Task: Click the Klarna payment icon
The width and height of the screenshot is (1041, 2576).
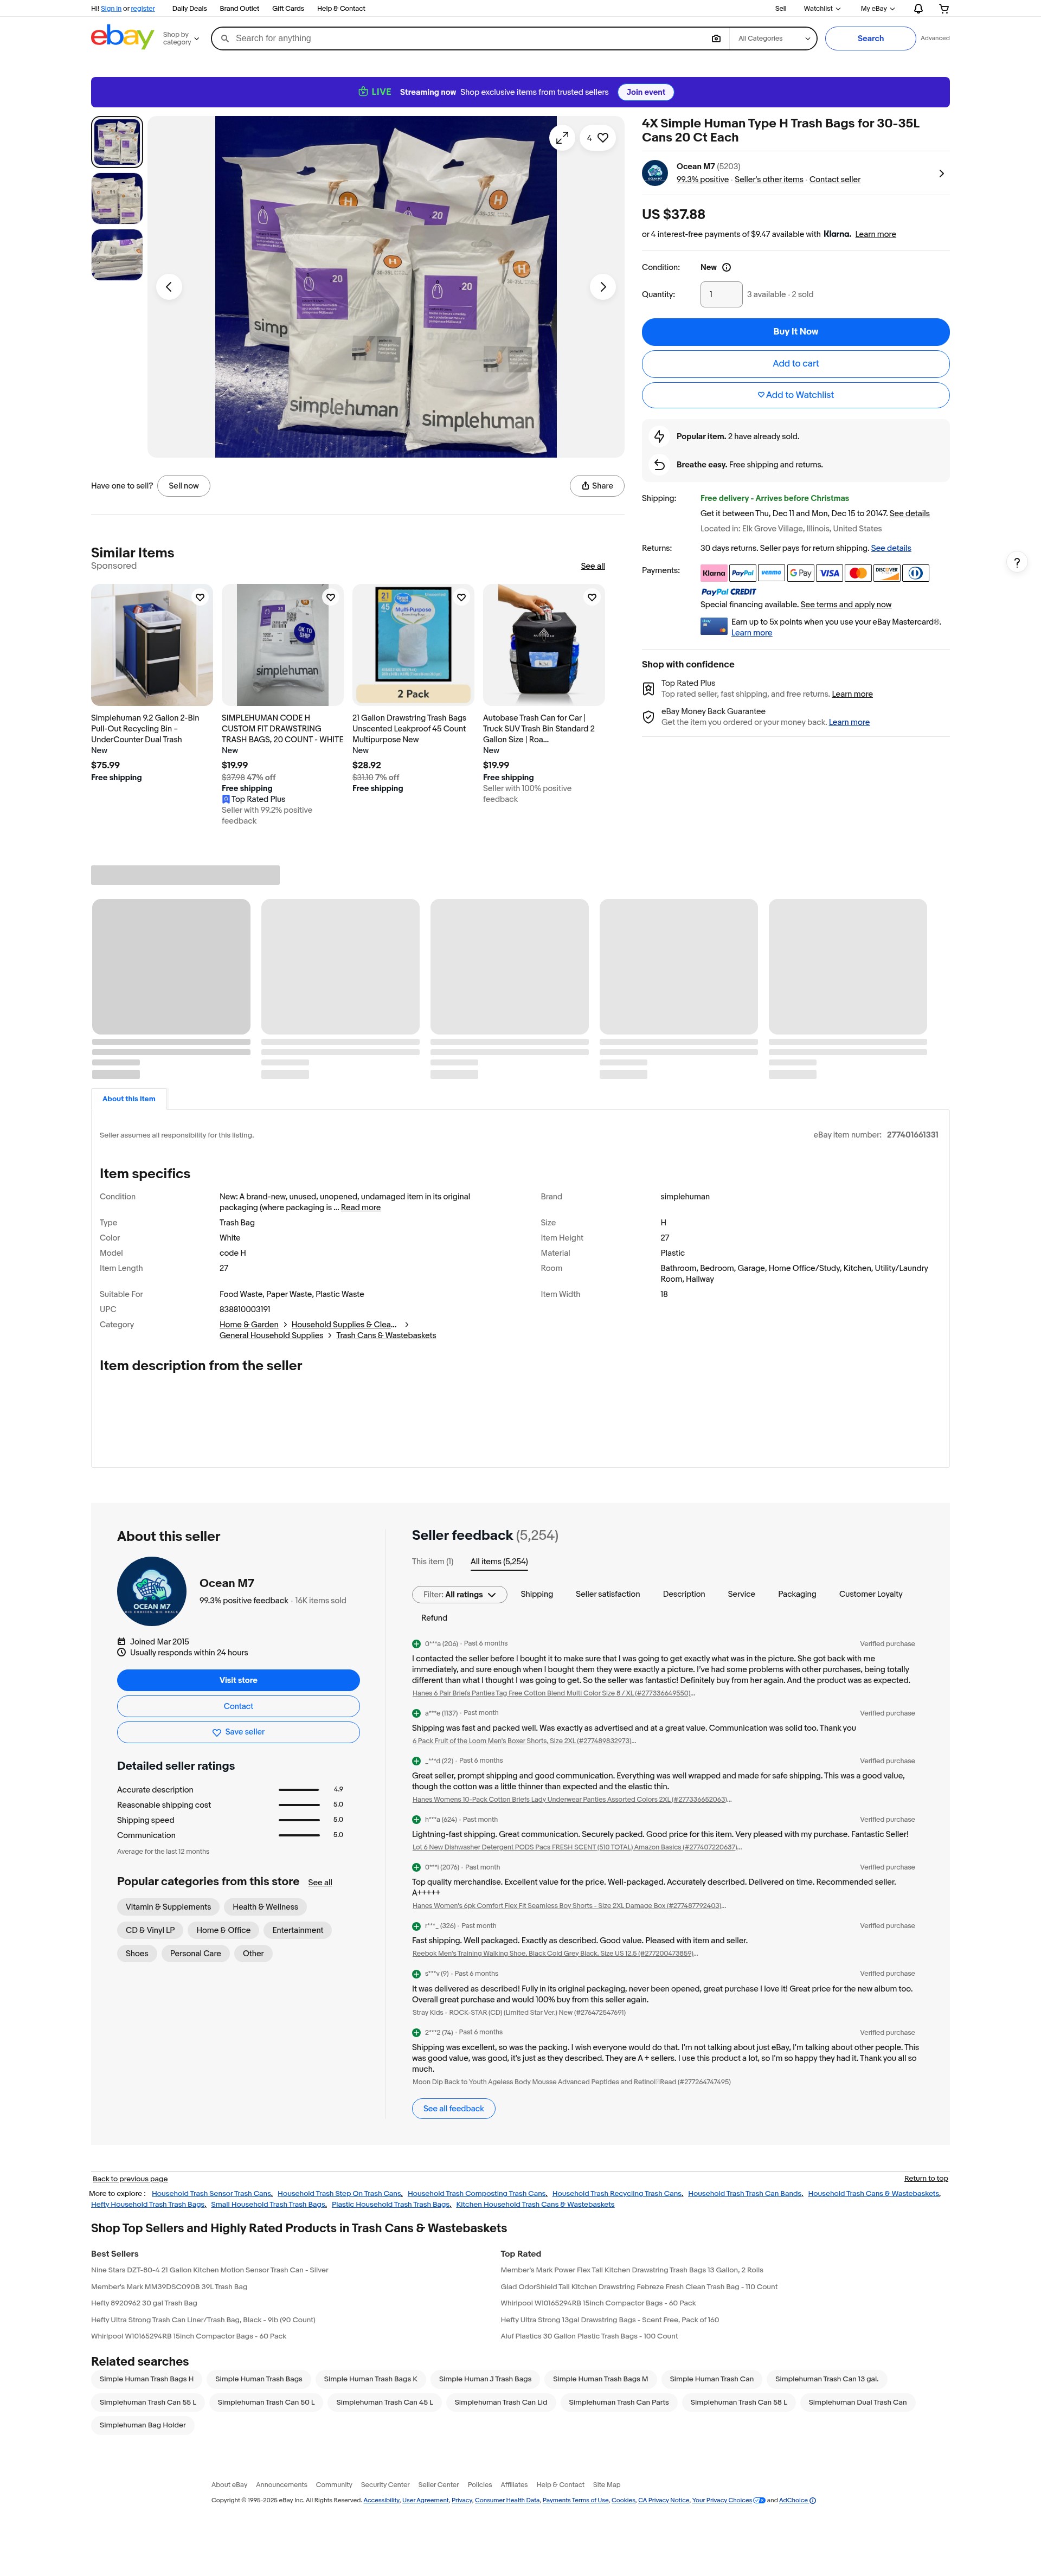Action: pos(714,574)
